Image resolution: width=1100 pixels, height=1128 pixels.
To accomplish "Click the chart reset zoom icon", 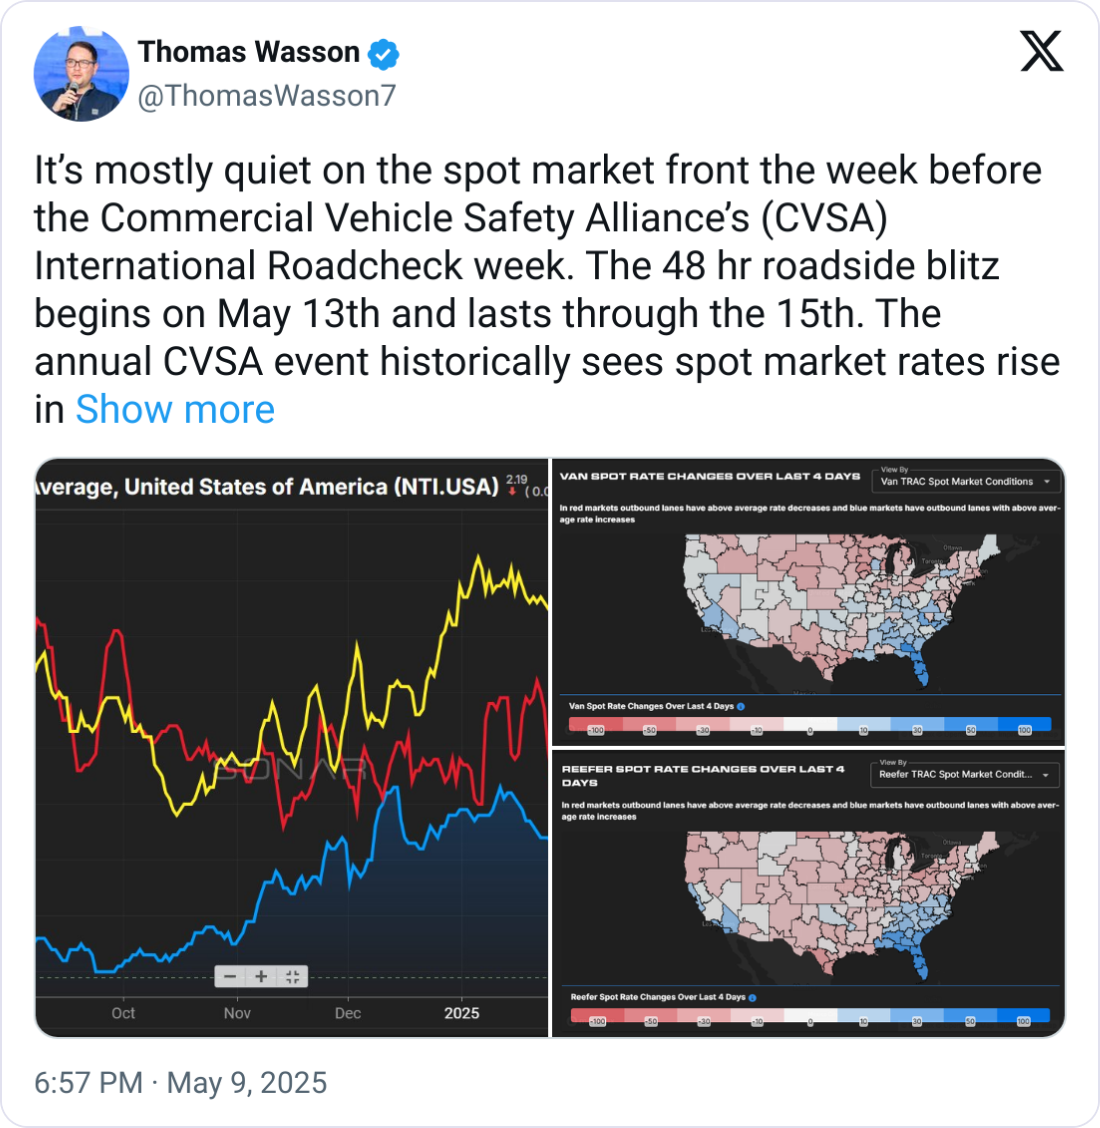I will [x=292, y=977].
